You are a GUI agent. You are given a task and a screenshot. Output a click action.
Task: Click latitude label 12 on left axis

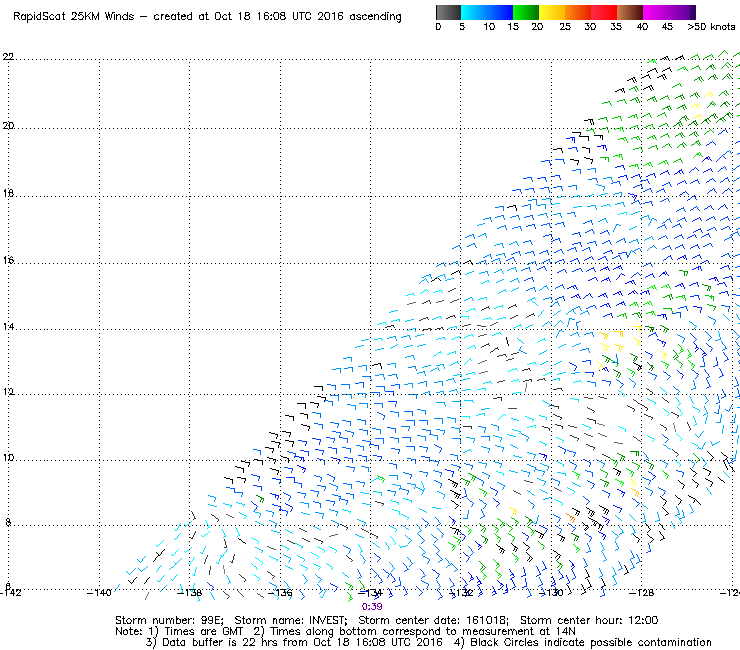(8, 392)
